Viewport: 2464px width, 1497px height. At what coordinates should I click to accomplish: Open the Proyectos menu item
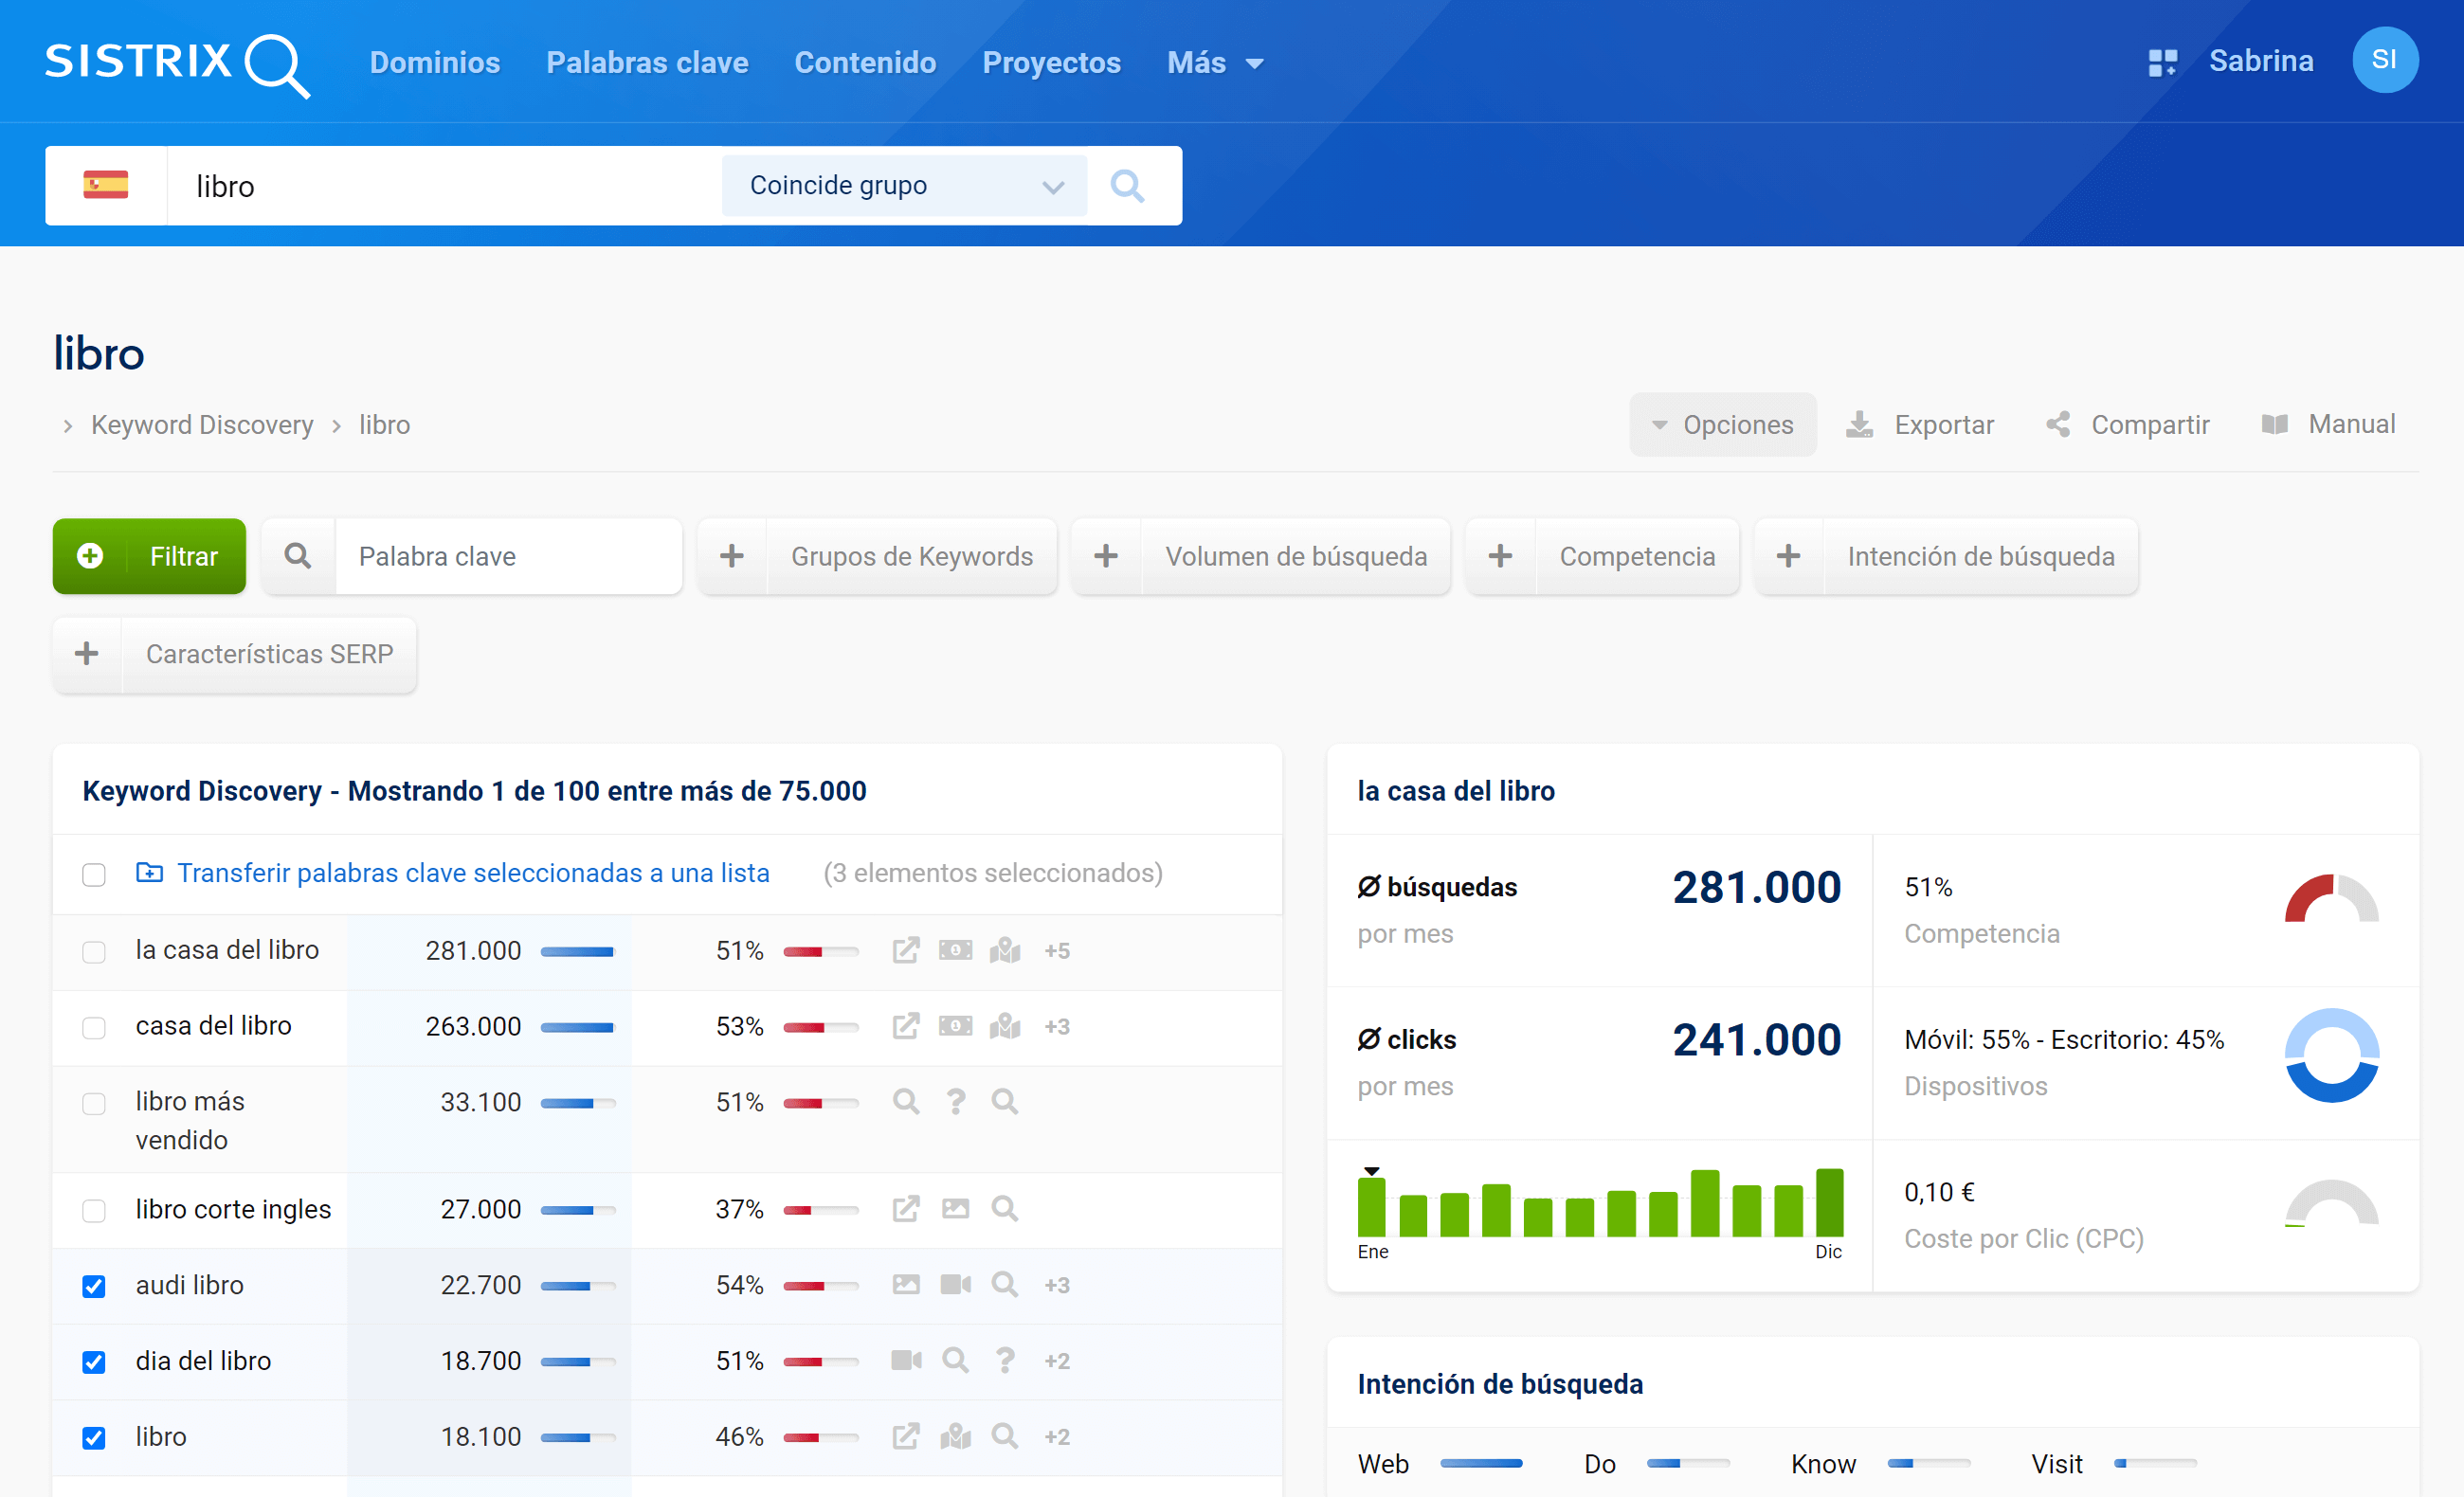[x=1051, y=63]
